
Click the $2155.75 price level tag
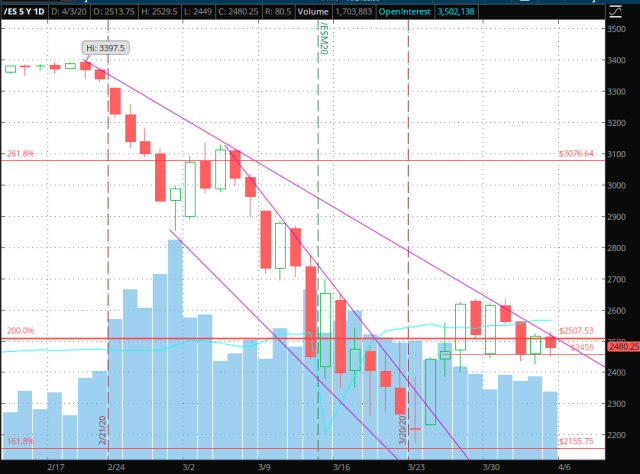576,441
